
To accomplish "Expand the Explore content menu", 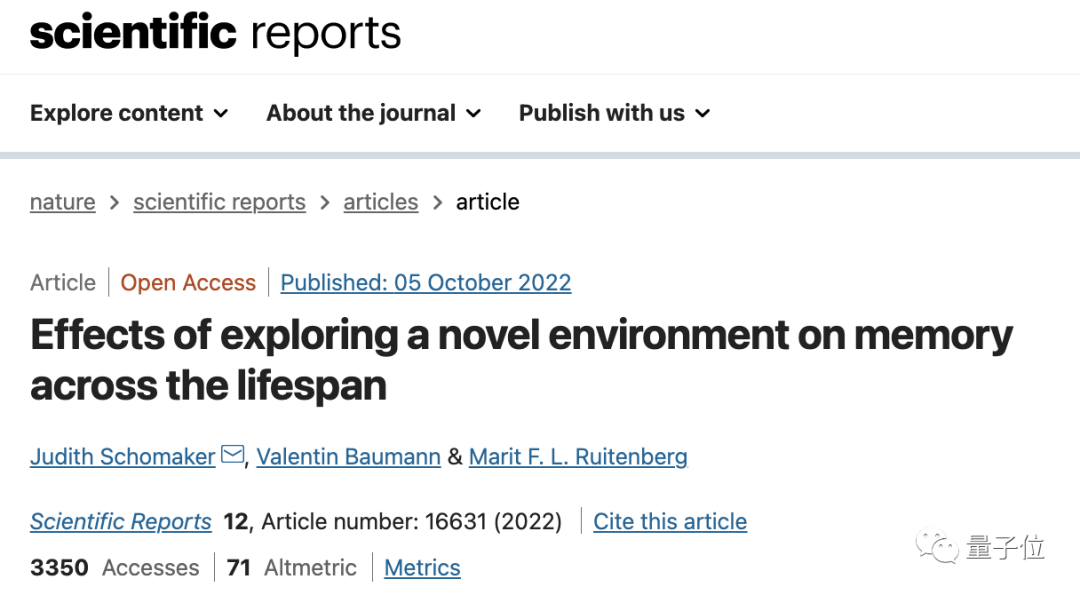I will (x=129, y=113).
